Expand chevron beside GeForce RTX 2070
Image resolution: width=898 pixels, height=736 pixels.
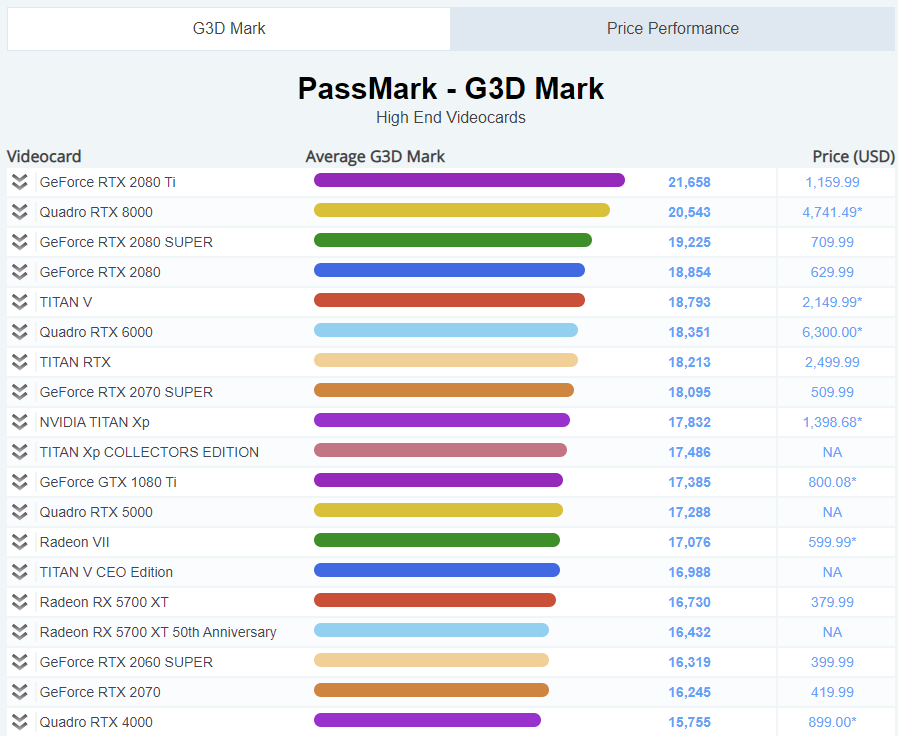[x=19, y=692]
